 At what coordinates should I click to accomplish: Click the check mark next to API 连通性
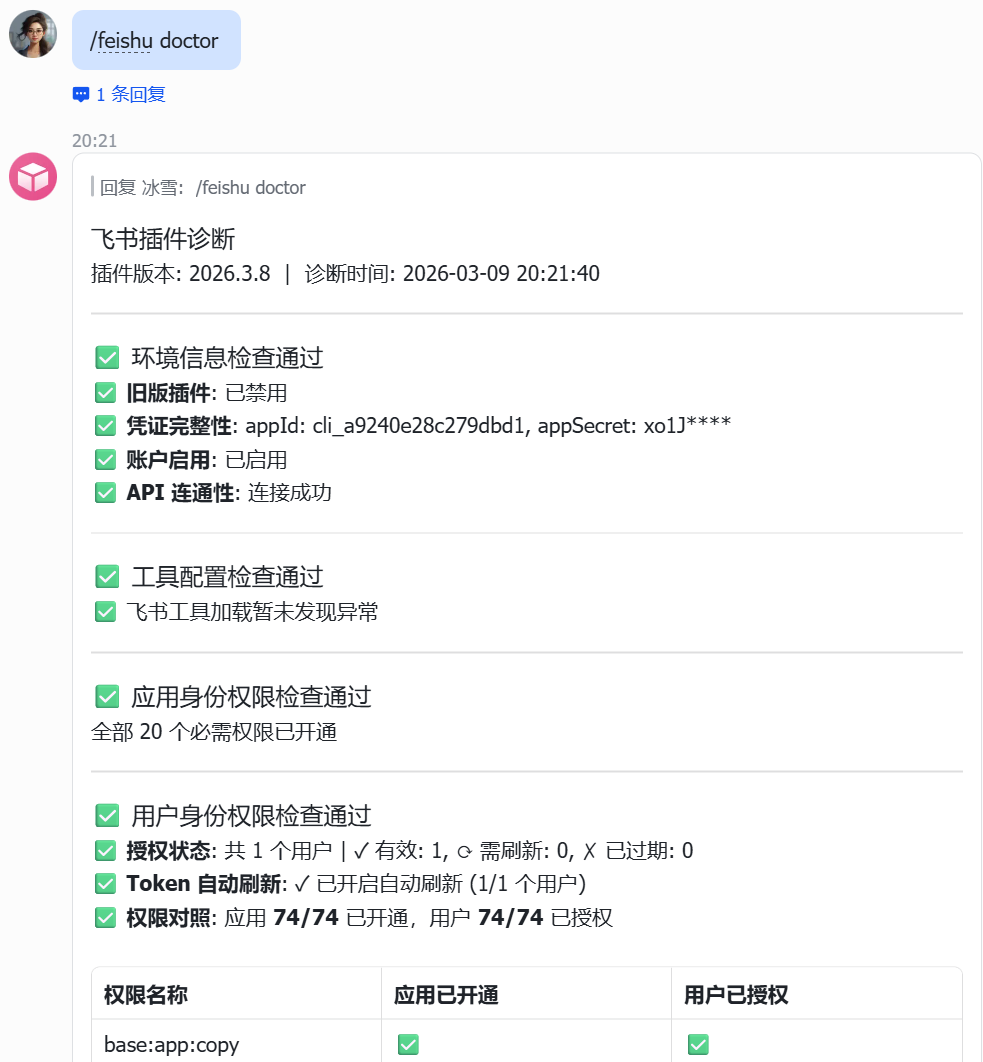[106, 492]
